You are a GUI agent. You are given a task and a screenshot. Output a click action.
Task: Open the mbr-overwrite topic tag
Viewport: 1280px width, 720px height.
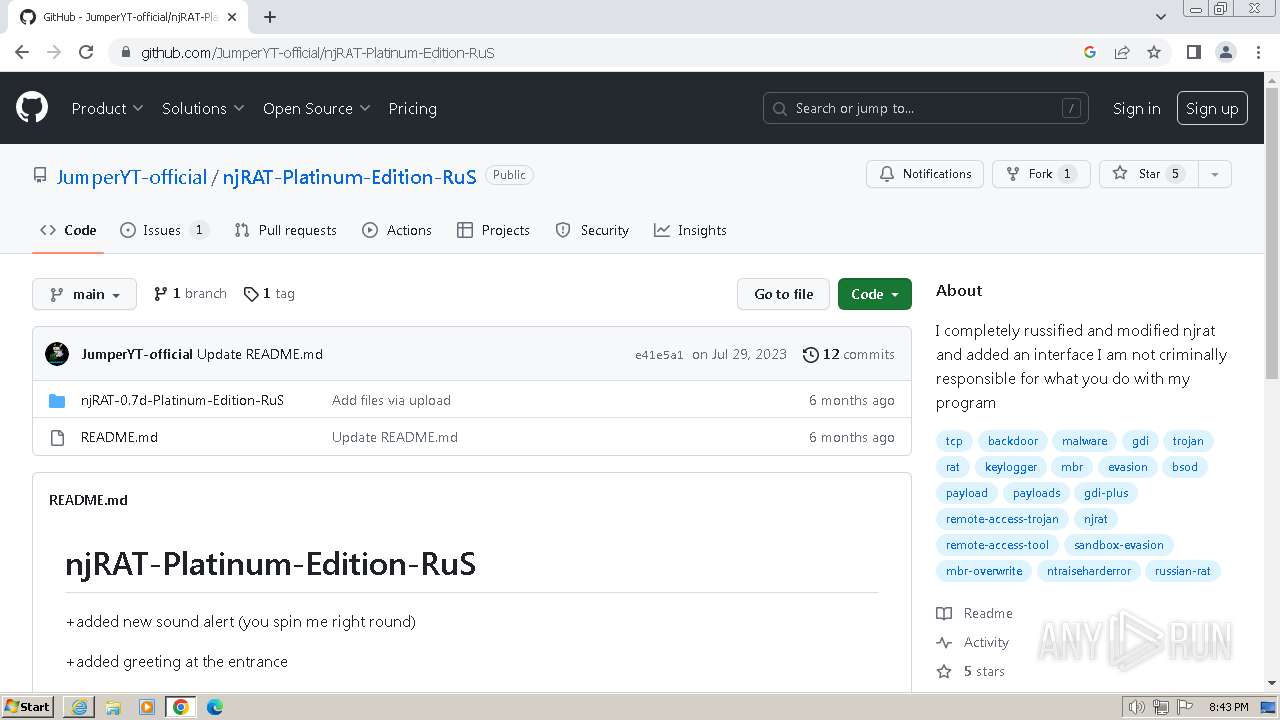(984, 571)
